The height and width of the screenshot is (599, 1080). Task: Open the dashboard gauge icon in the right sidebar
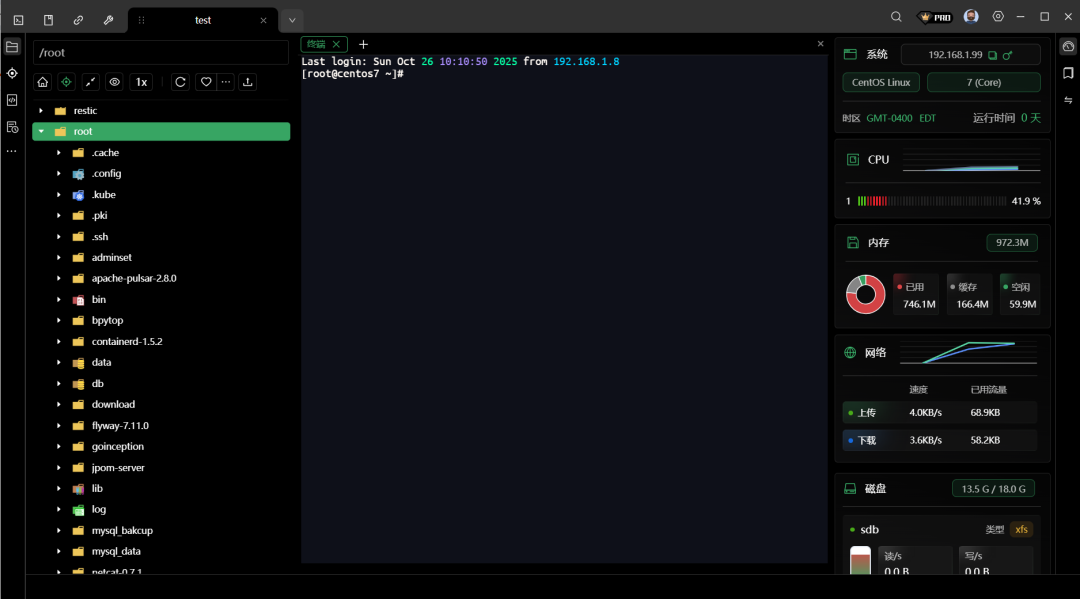pyautogui.click(x=1068, y=47)
